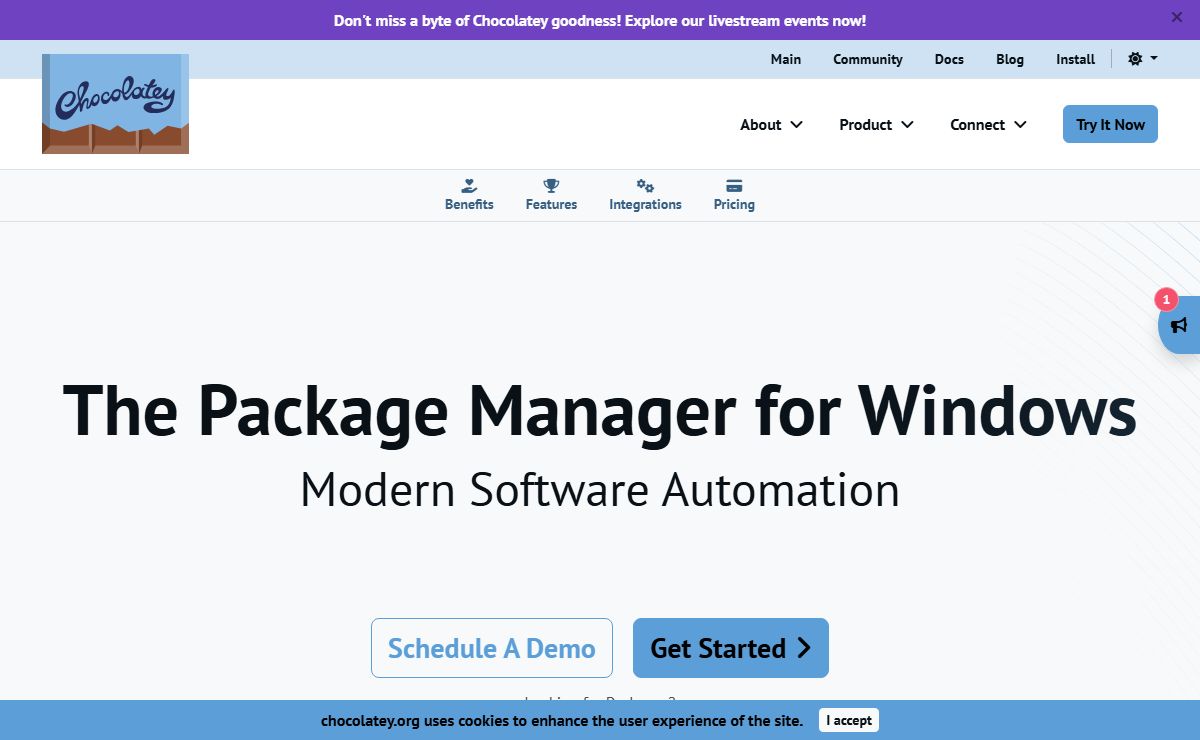Open the Install link

point(1076,59)
